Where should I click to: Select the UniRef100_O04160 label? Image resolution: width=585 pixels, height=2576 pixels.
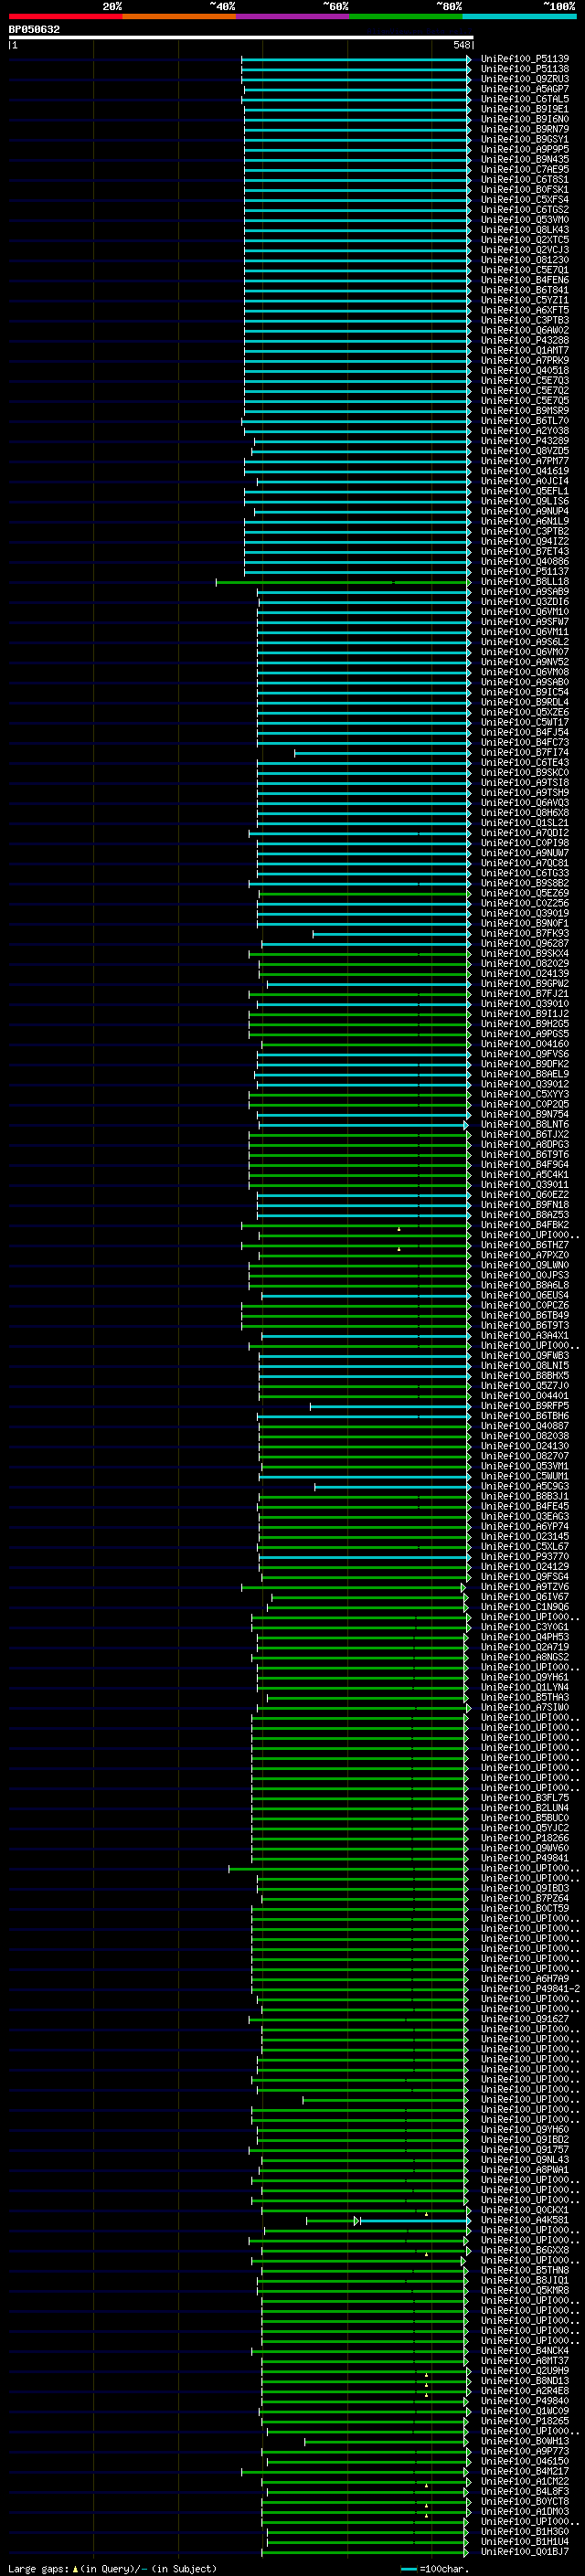click(524, 1044)
